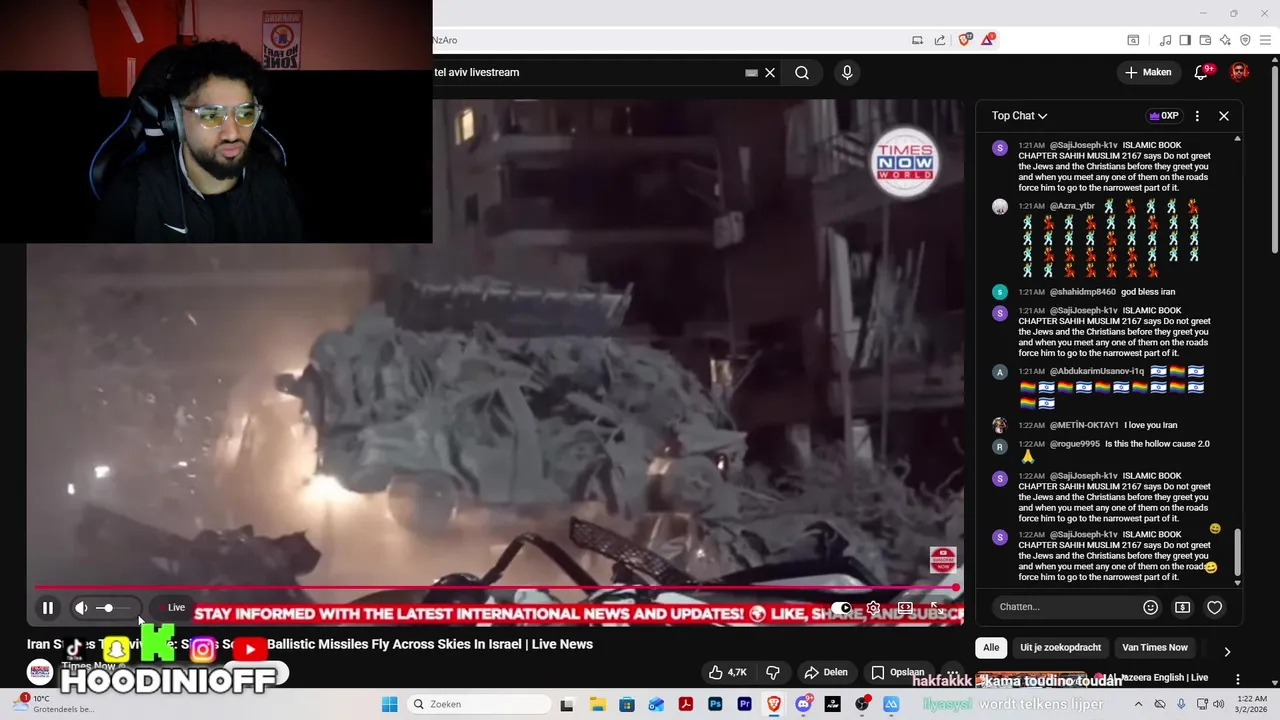This screenshot has width=1280, height=720.
Task: Mute the video volume speaker icon
Action: pos(81,607)
